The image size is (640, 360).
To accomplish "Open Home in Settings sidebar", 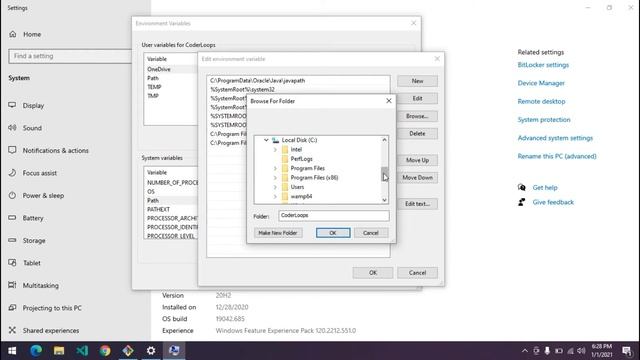I will point(32,34).
